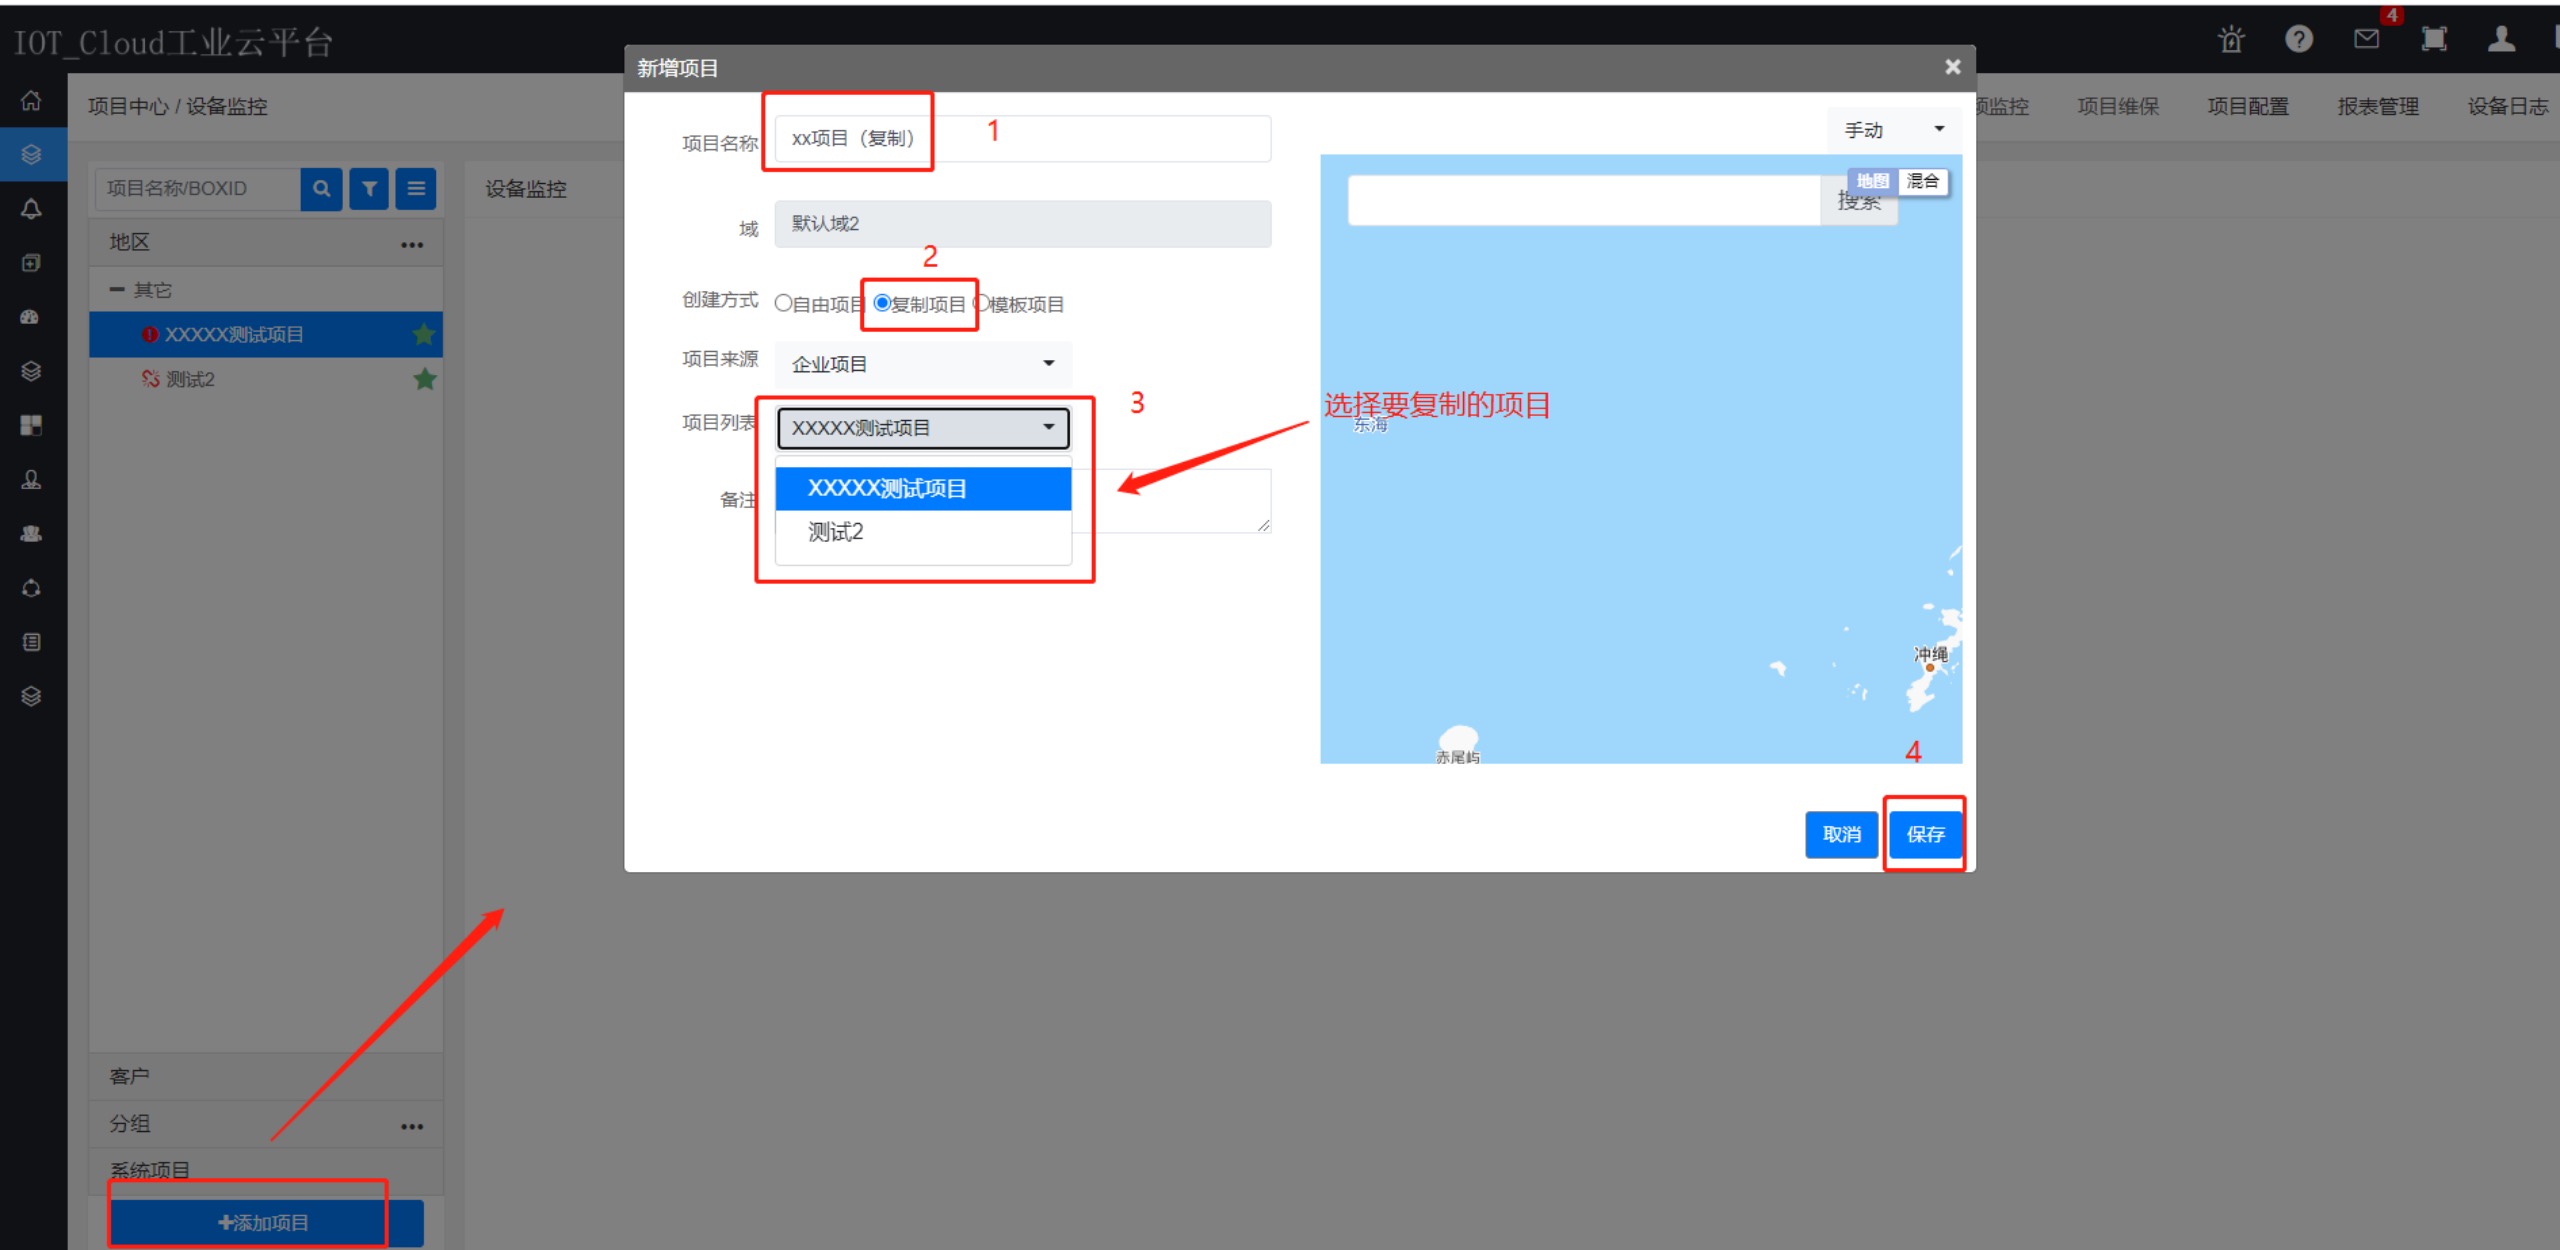Switch to the 报表管理 tab
The image size is (2560, 1250).
pos(2377,107)
